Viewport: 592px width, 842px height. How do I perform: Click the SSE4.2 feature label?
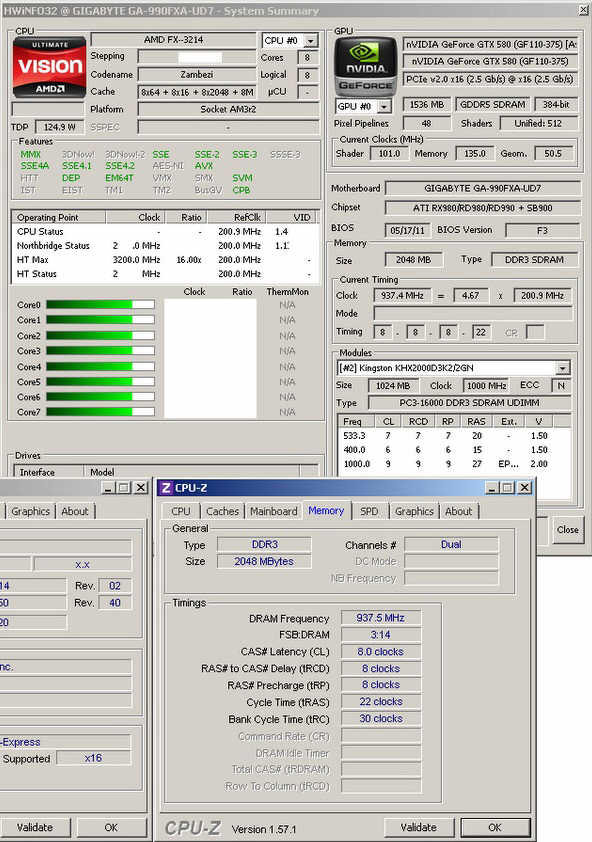point(120,166)
